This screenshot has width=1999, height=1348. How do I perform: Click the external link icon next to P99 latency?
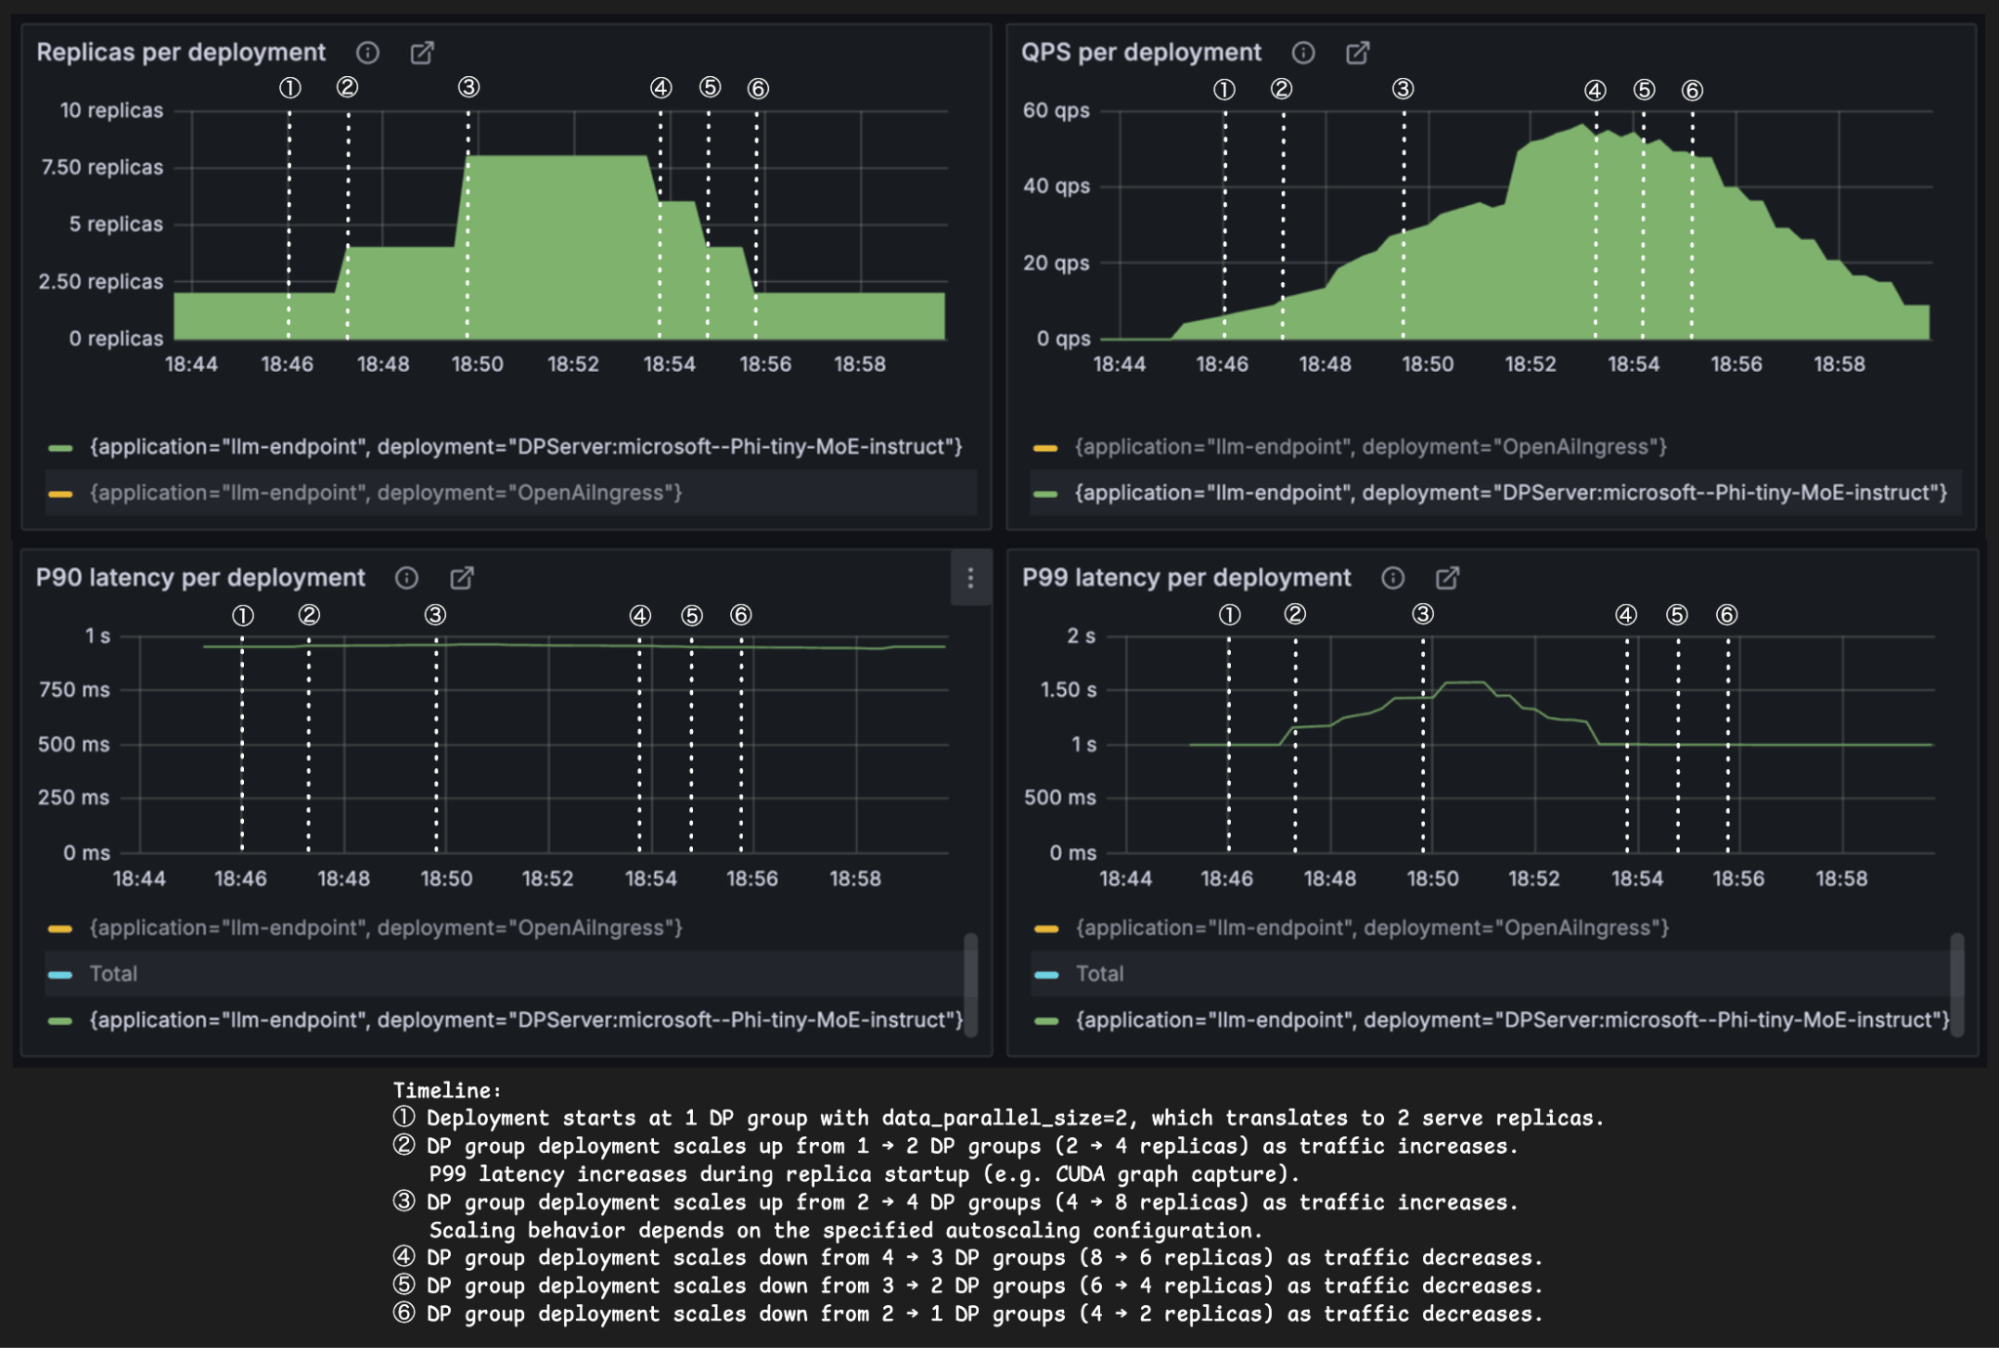[x=1445, y=578]
